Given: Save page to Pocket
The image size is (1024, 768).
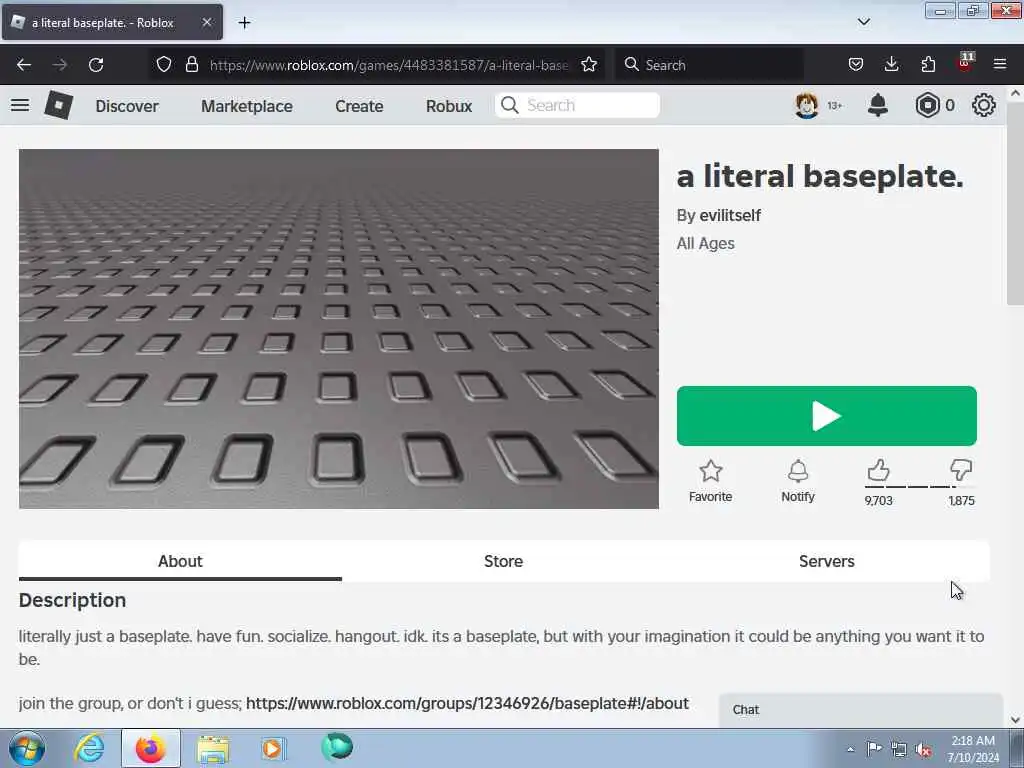Looking at the screenshot, I should point(856,65).
